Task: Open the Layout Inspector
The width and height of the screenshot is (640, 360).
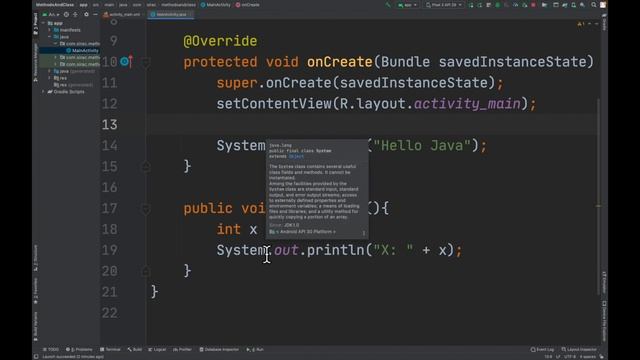Action: click(x=579, y=349)
